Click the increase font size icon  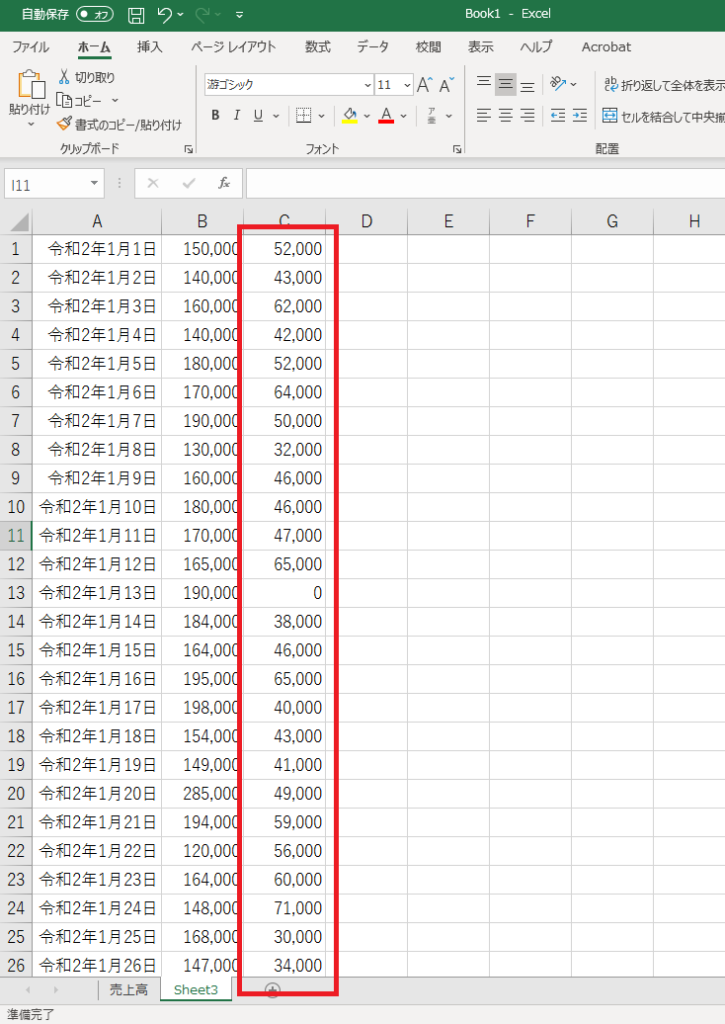[424, 85]
